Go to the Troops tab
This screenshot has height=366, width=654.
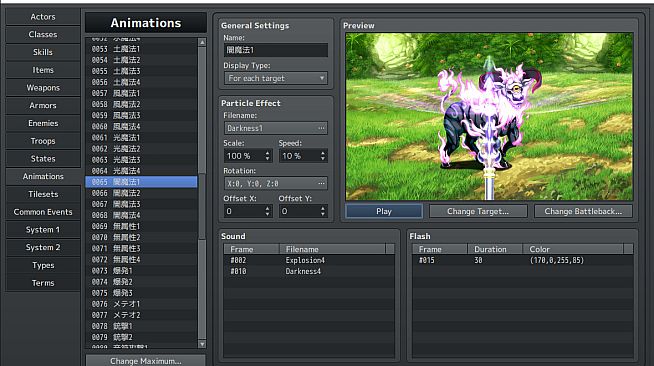point(43,141)
